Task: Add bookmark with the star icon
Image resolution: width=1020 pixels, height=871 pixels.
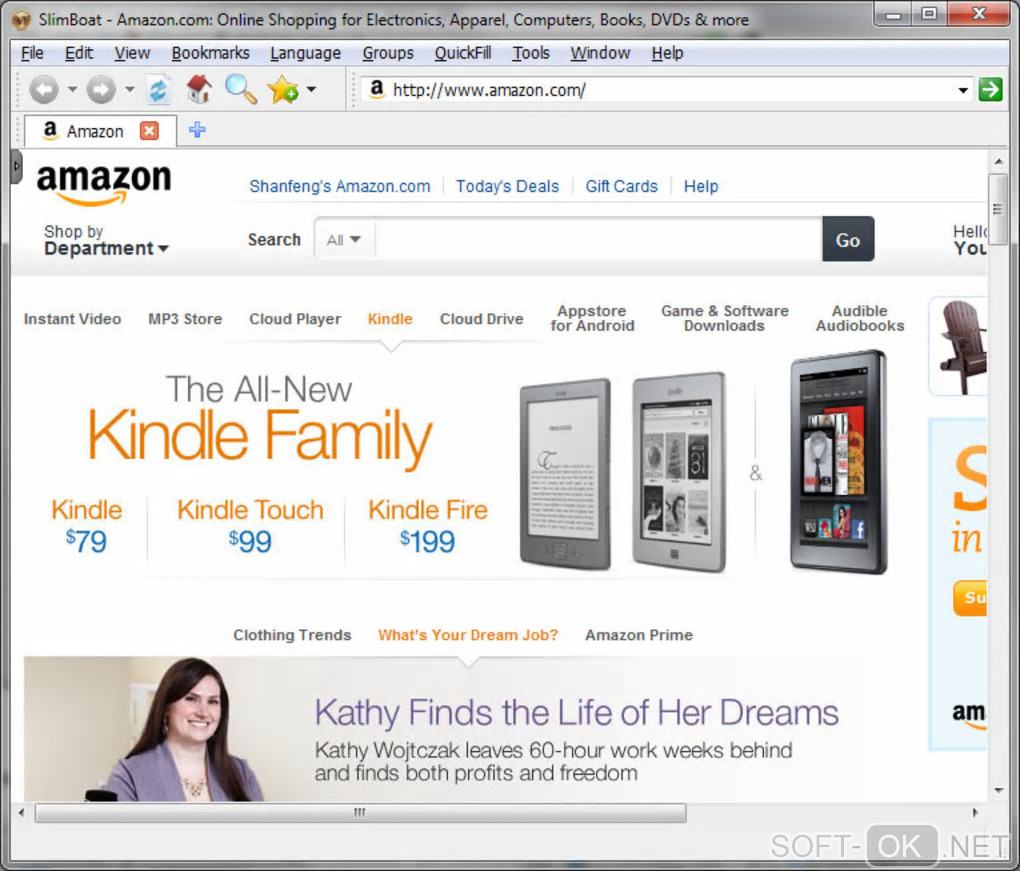Action: tap(283, 89)
